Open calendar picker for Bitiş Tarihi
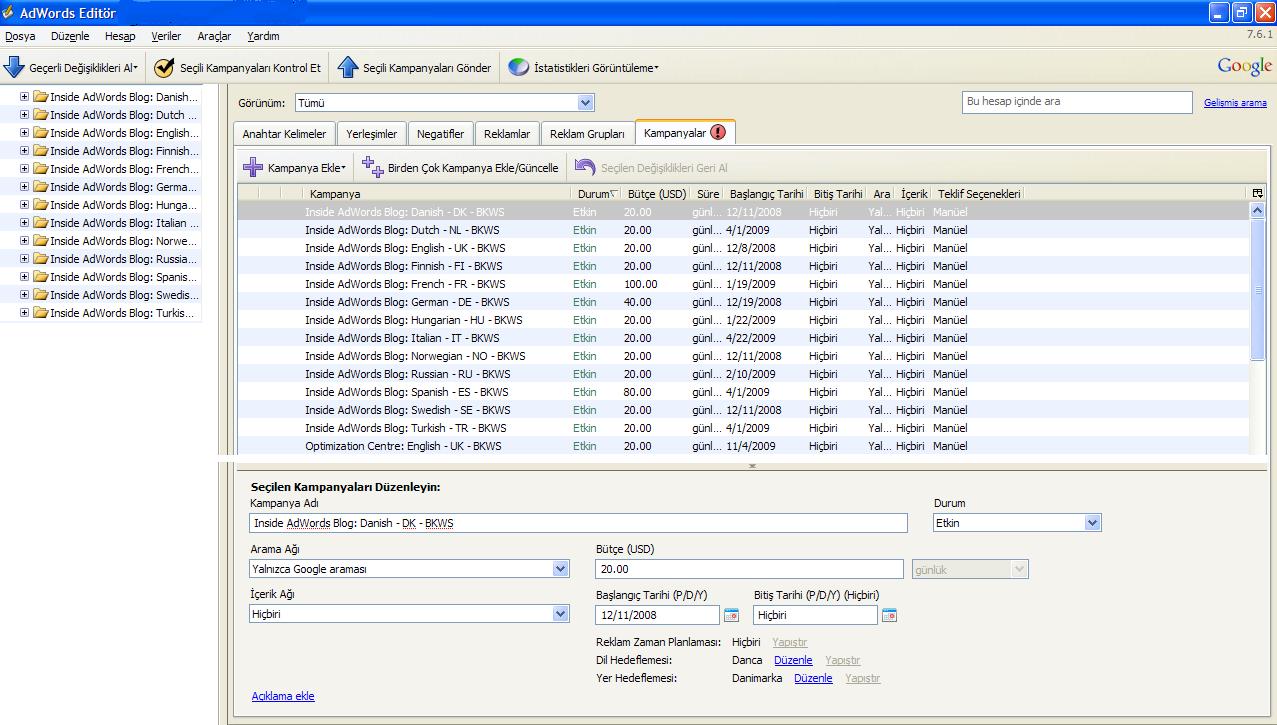The width and height of the screenshot is (1277, 725). (x=889, y=615)
